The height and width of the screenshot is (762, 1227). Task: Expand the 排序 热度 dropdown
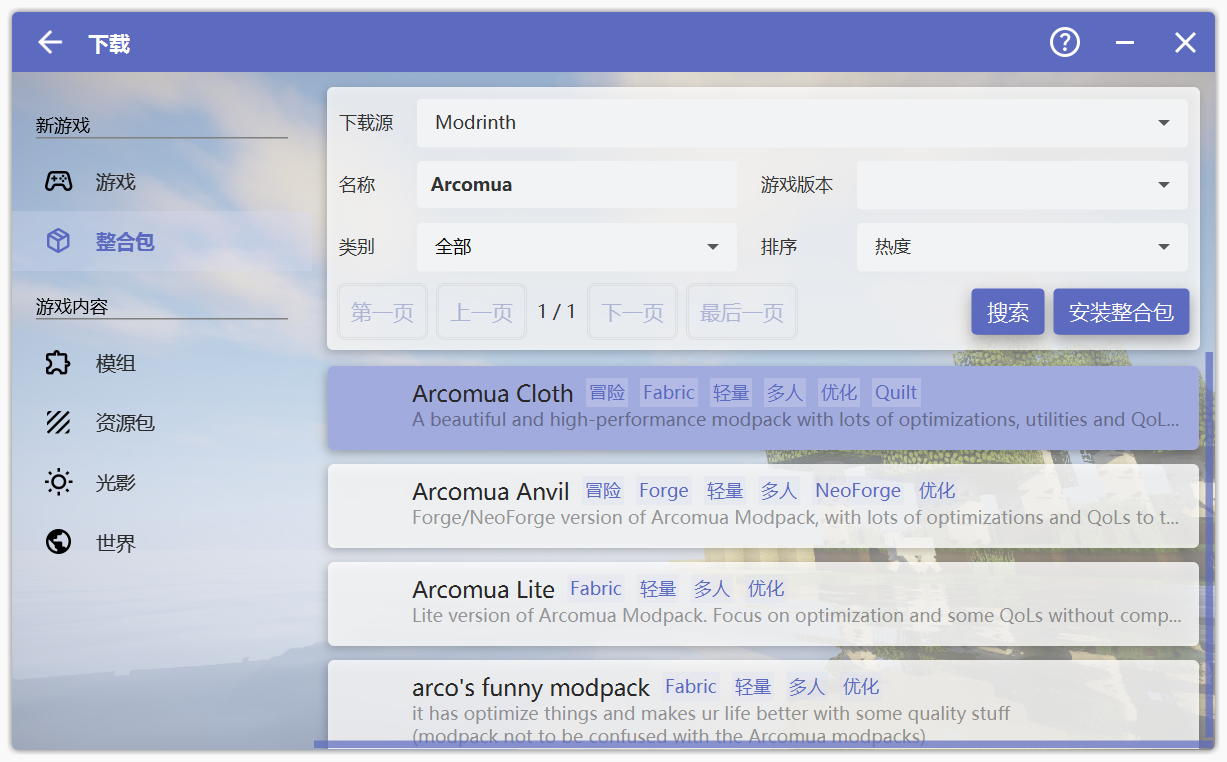(1022, 247)
